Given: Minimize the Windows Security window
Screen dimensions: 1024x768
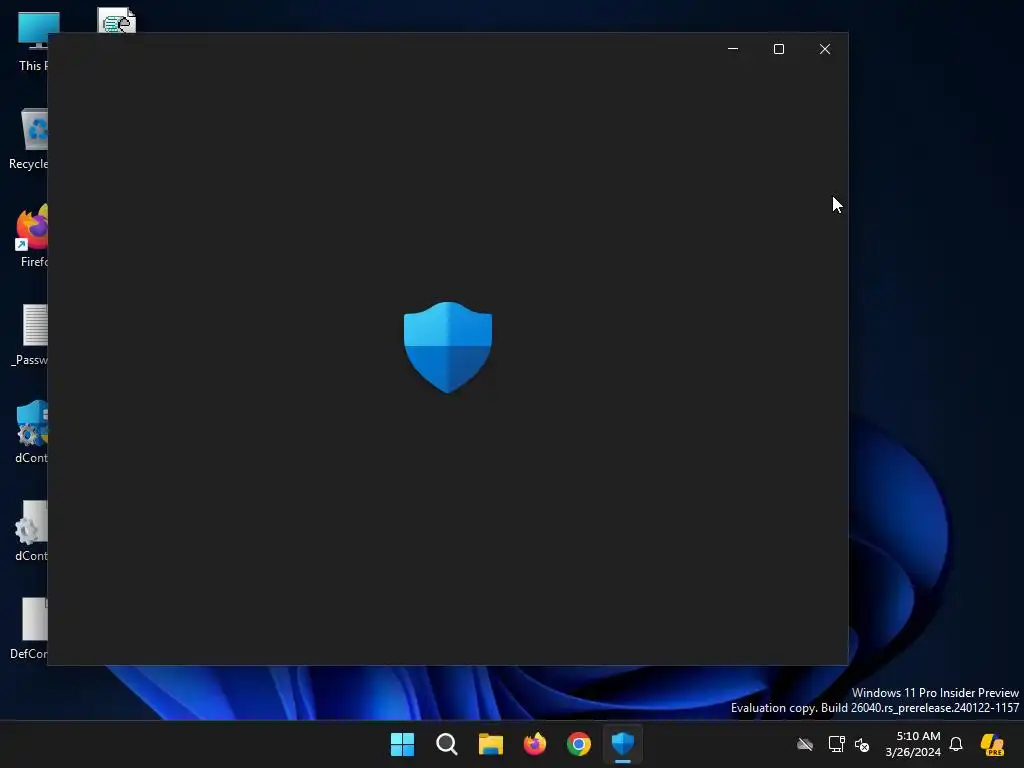Looking at the screenshot, I should [733, 49].
